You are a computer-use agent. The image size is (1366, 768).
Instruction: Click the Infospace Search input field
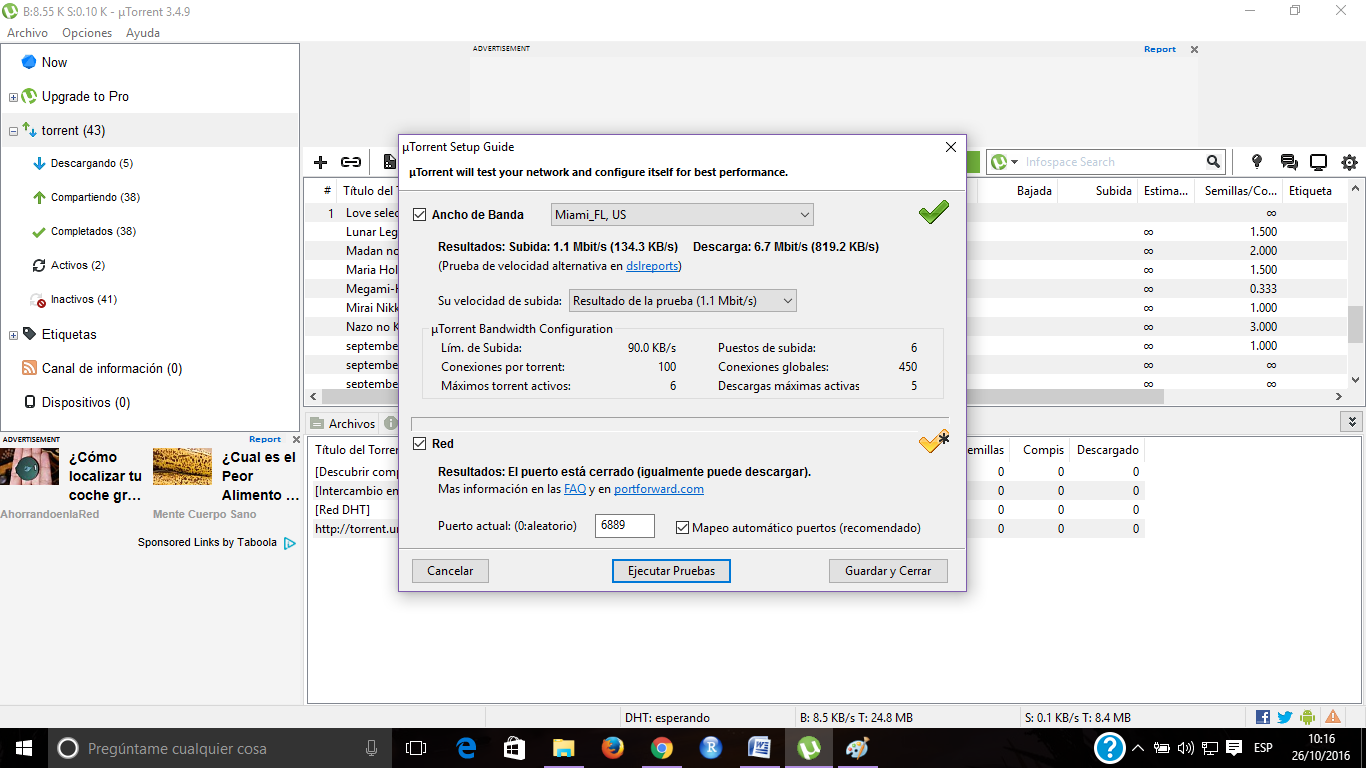tap(1112, 162)
